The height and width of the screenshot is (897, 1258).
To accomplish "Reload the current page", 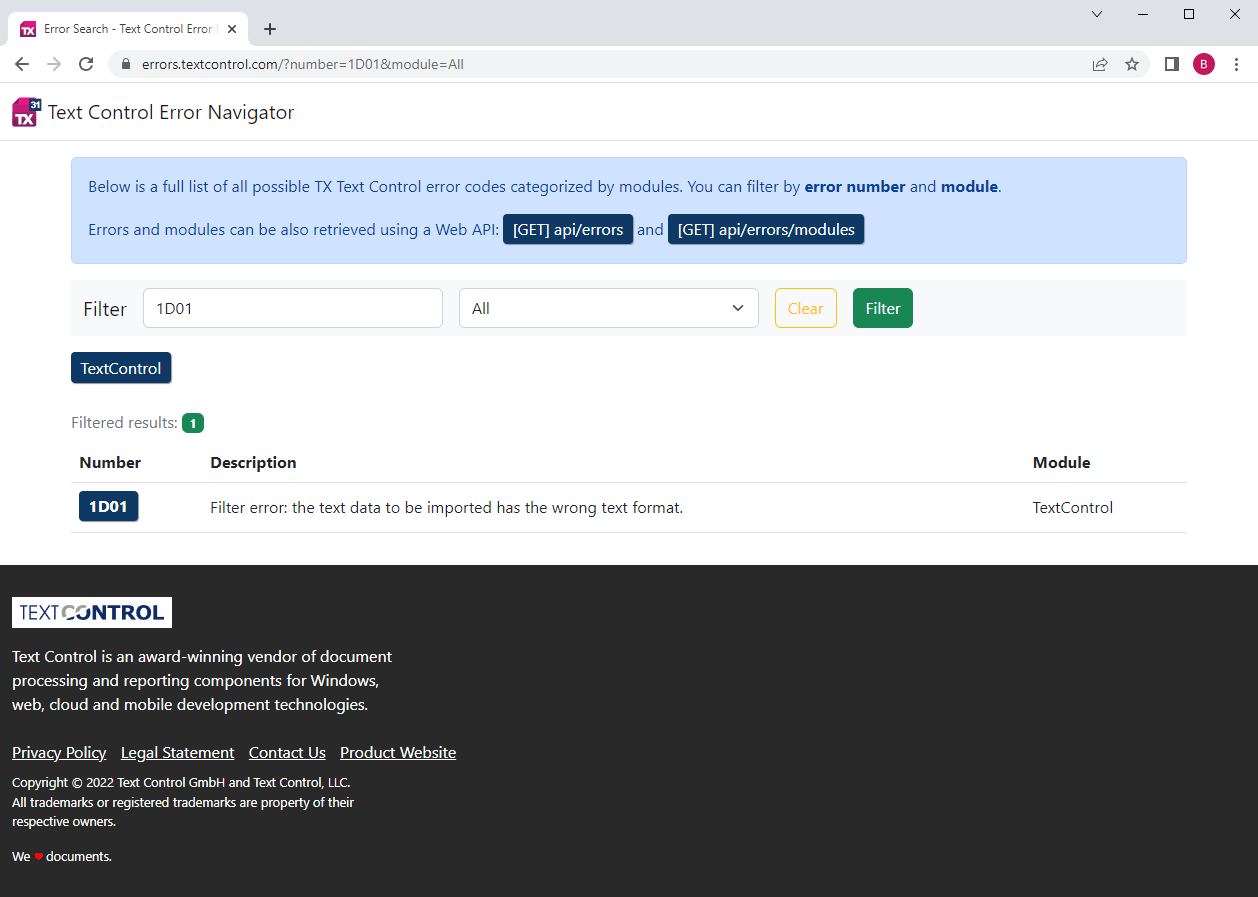I will click(86, 64).
